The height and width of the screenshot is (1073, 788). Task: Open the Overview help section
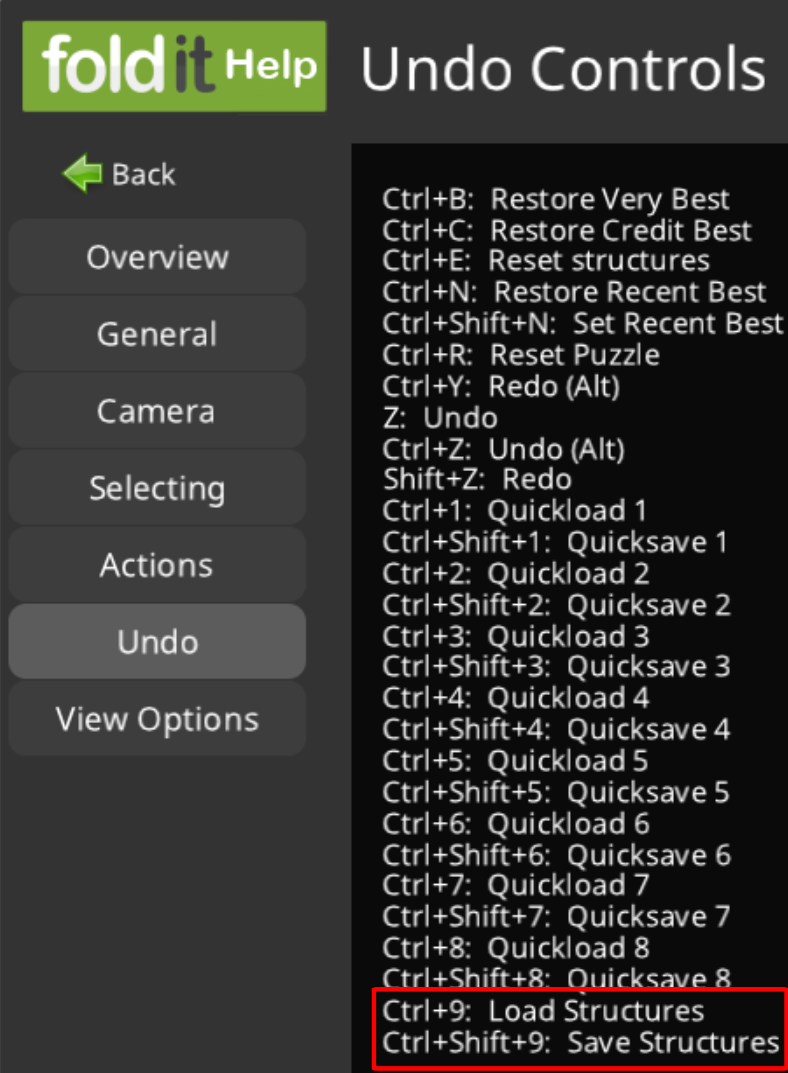tap(157, 257)
